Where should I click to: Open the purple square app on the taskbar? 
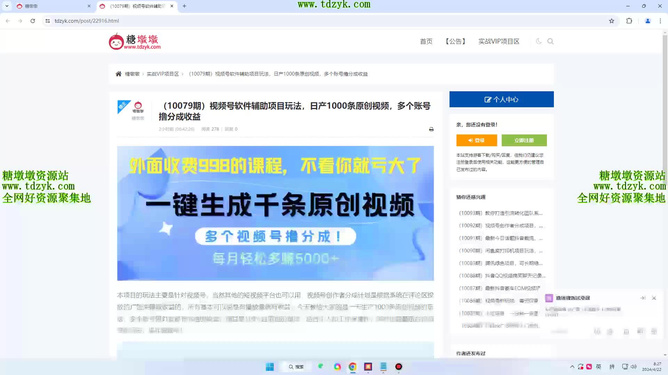368,366
